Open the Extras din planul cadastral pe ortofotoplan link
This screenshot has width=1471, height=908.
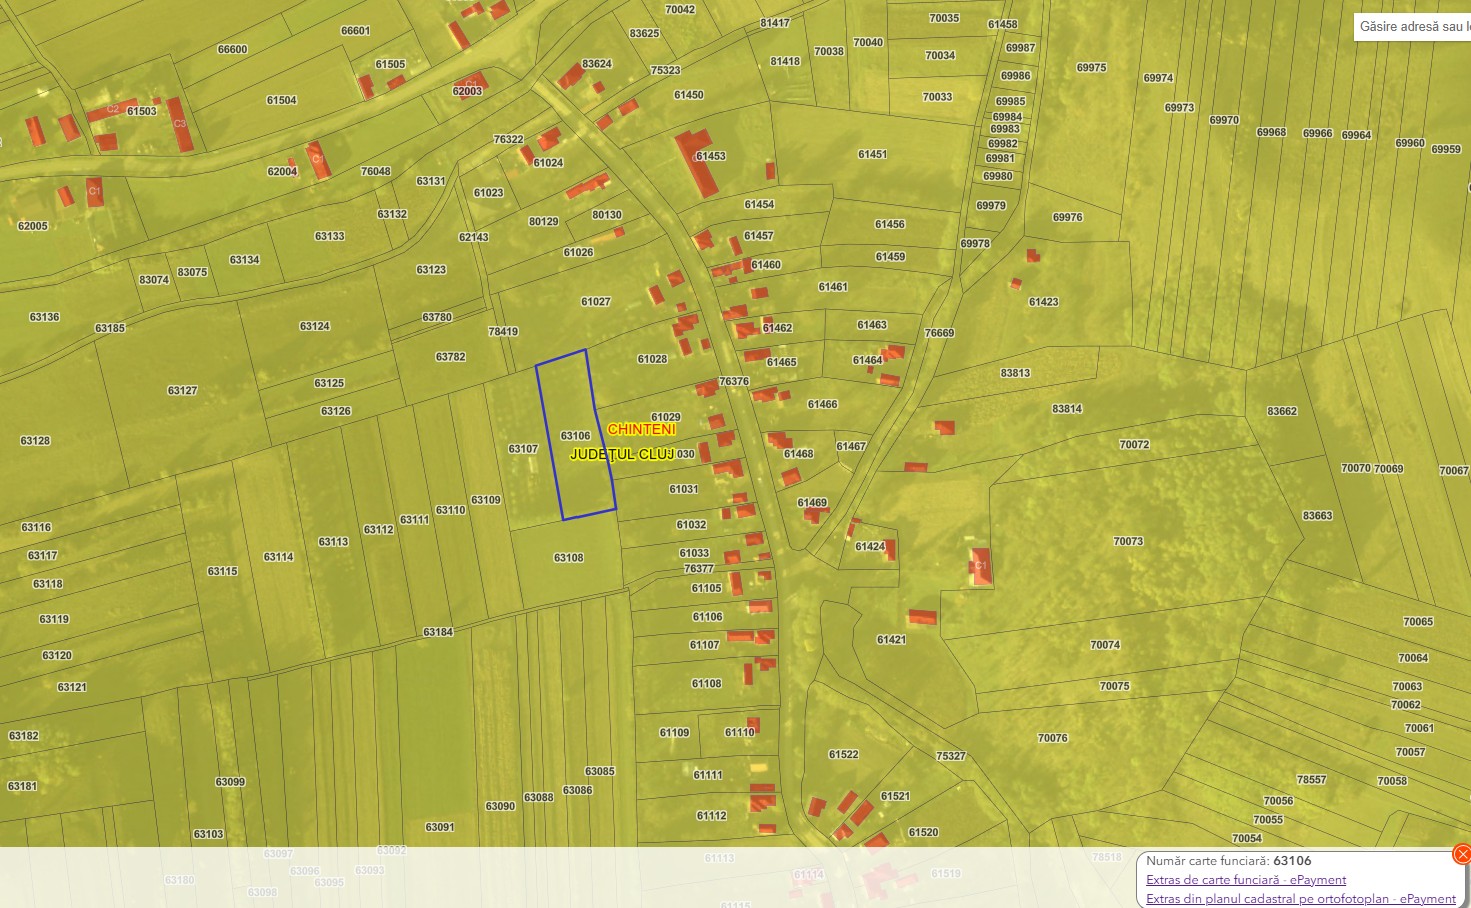point(1301,899)
